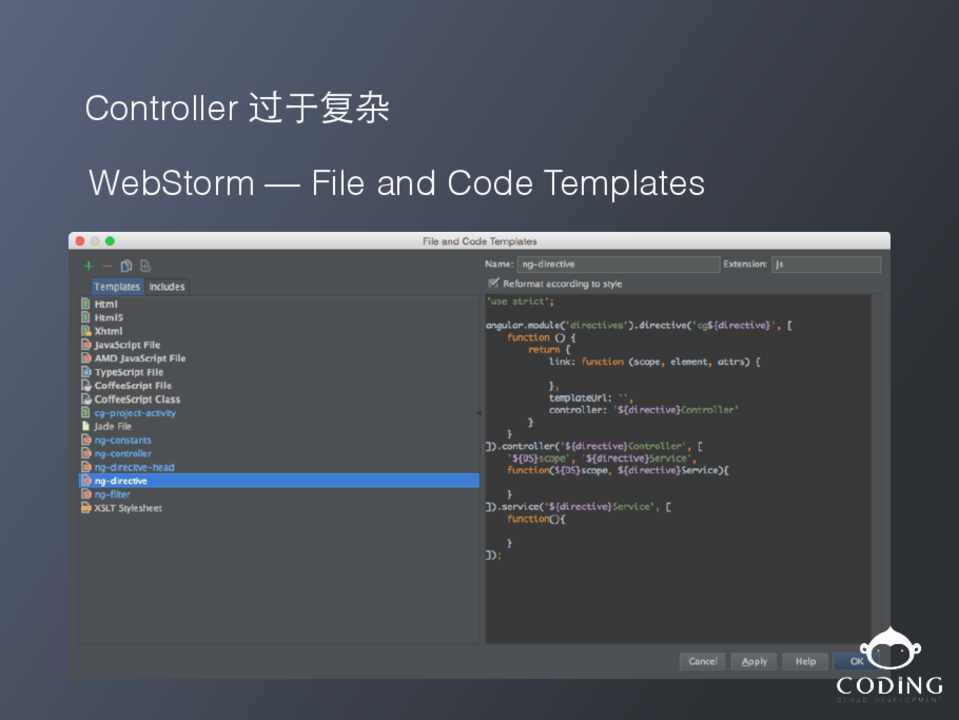The image size is (959, 720).
Task: Choose the AMD JavaScript File template
Action: [140, 358]
